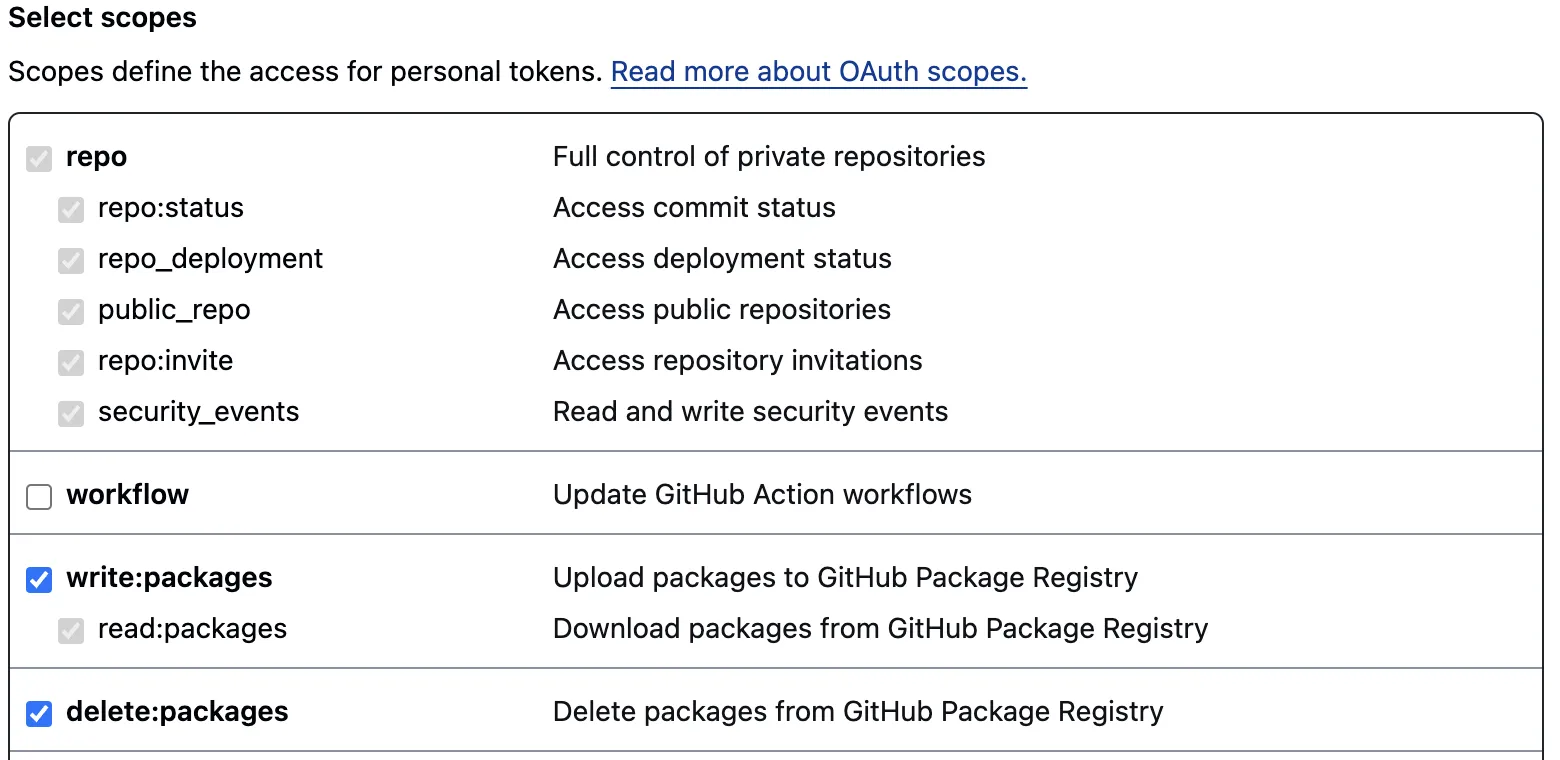
Task: Click the Full control of private repositories text
Action: 769,157
